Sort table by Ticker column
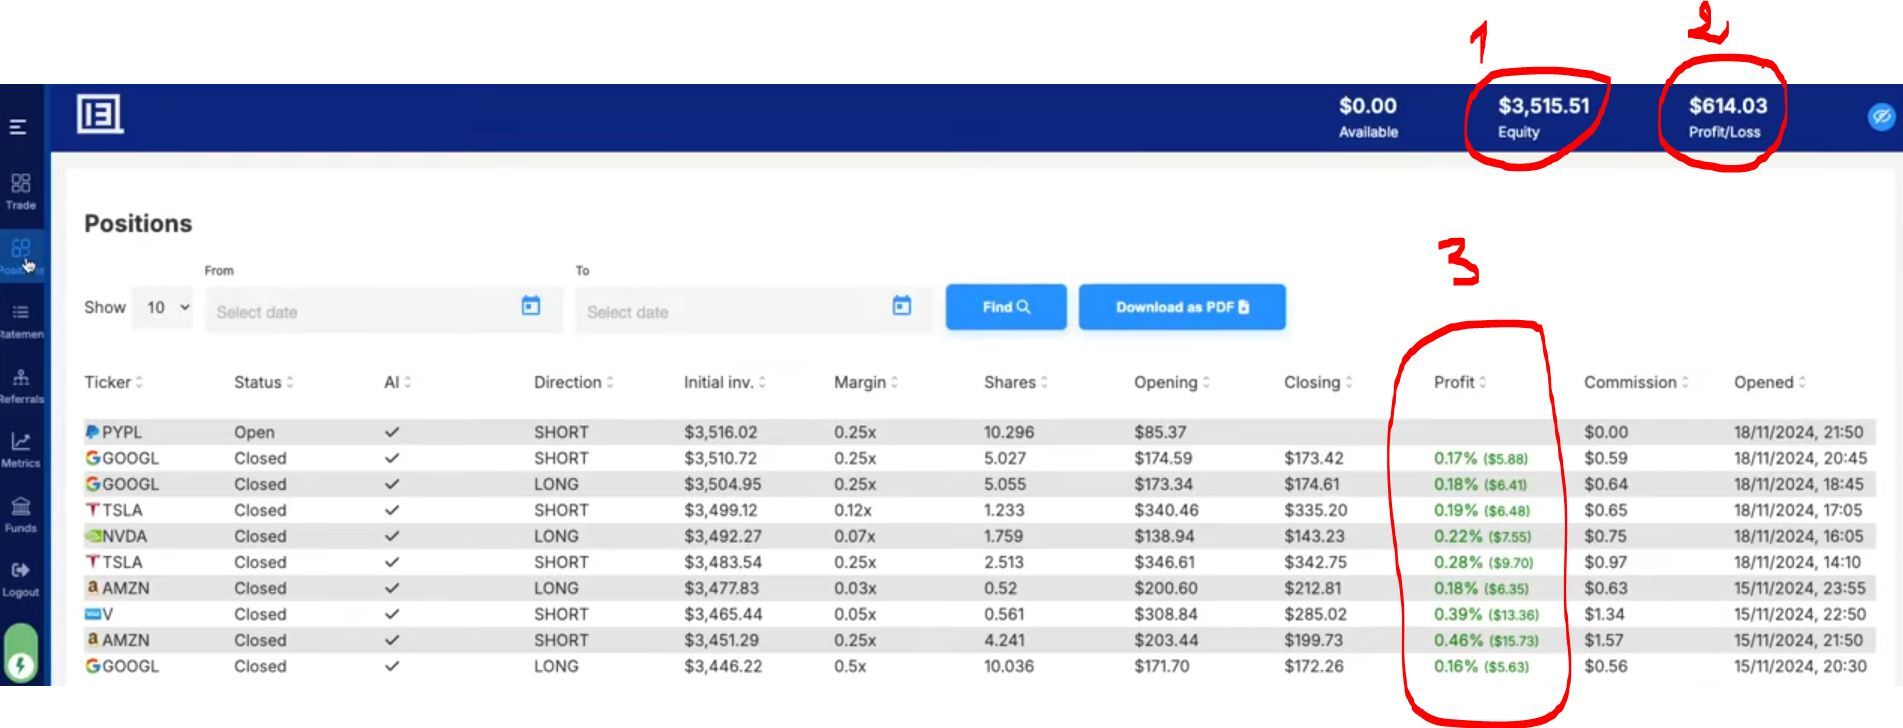 [x=114, y=382]
